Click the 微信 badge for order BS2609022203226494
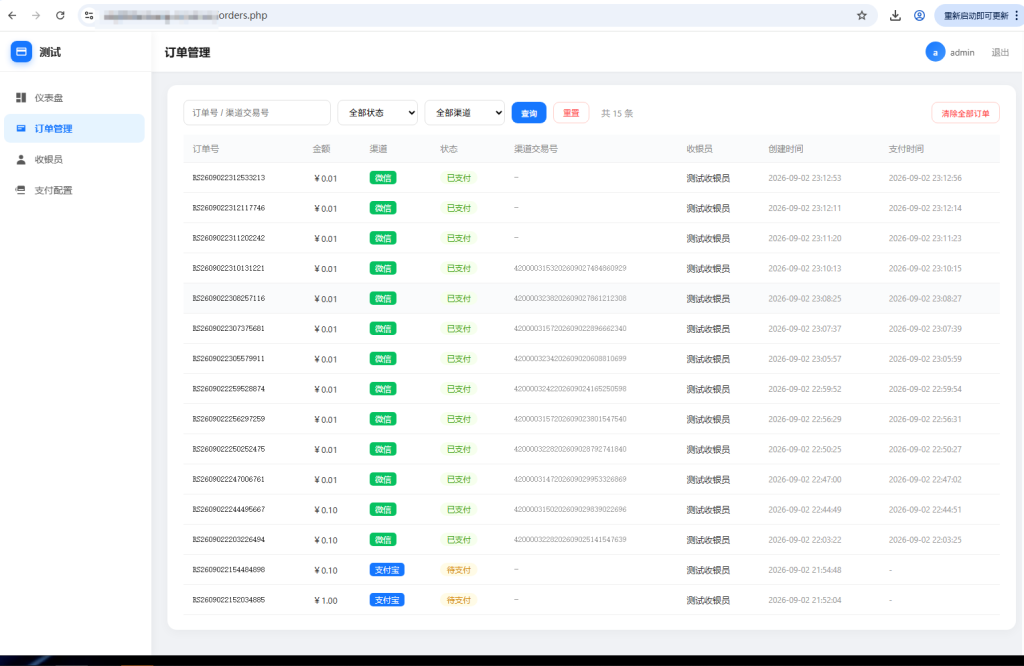1024x666 pixels. pyautogui.click(x=383, y=540)
